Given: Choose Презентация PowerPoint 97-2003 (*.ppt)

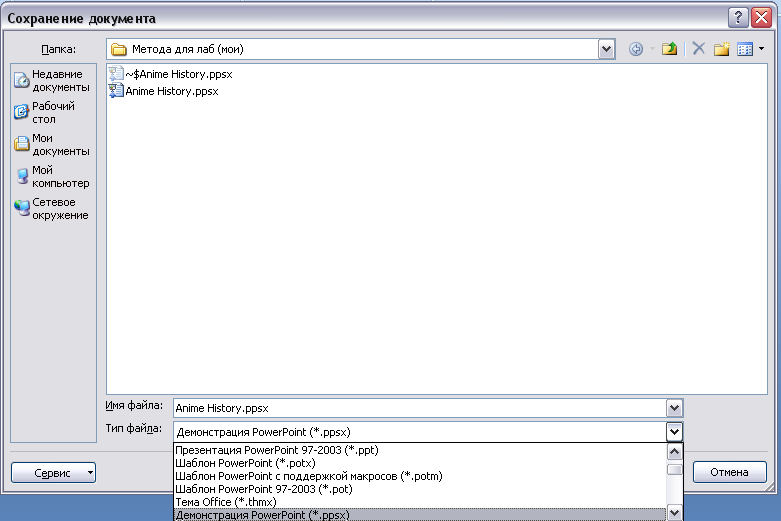Looking at the screenshot, I should click(x=420, y=450).
